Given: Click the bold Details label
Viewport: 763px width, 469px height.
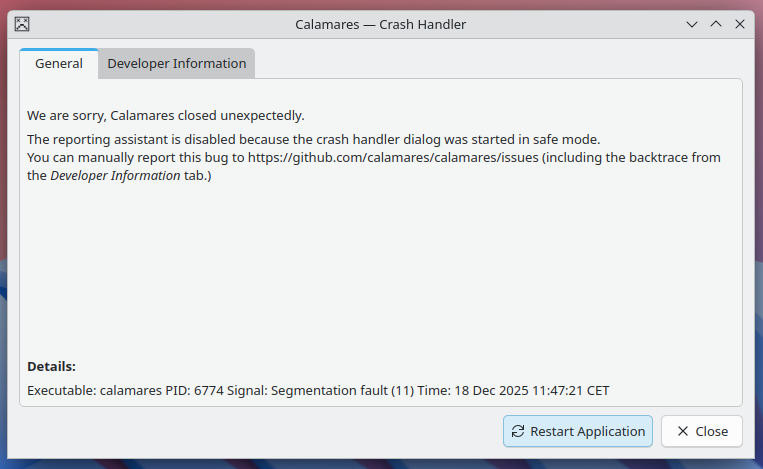Looking at the screenshot, I should [x=51, y=367].
